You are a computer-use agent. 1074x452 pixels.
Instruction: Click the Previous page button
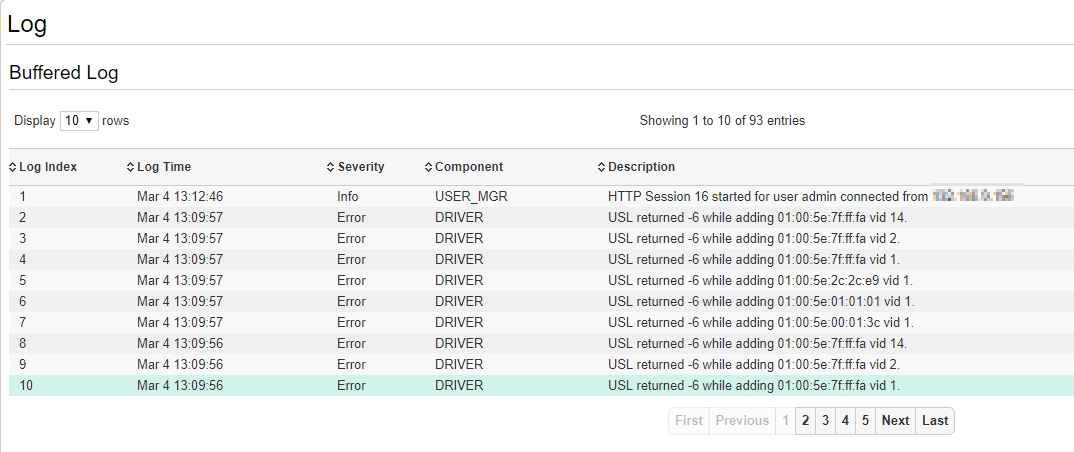pos(742,421)
